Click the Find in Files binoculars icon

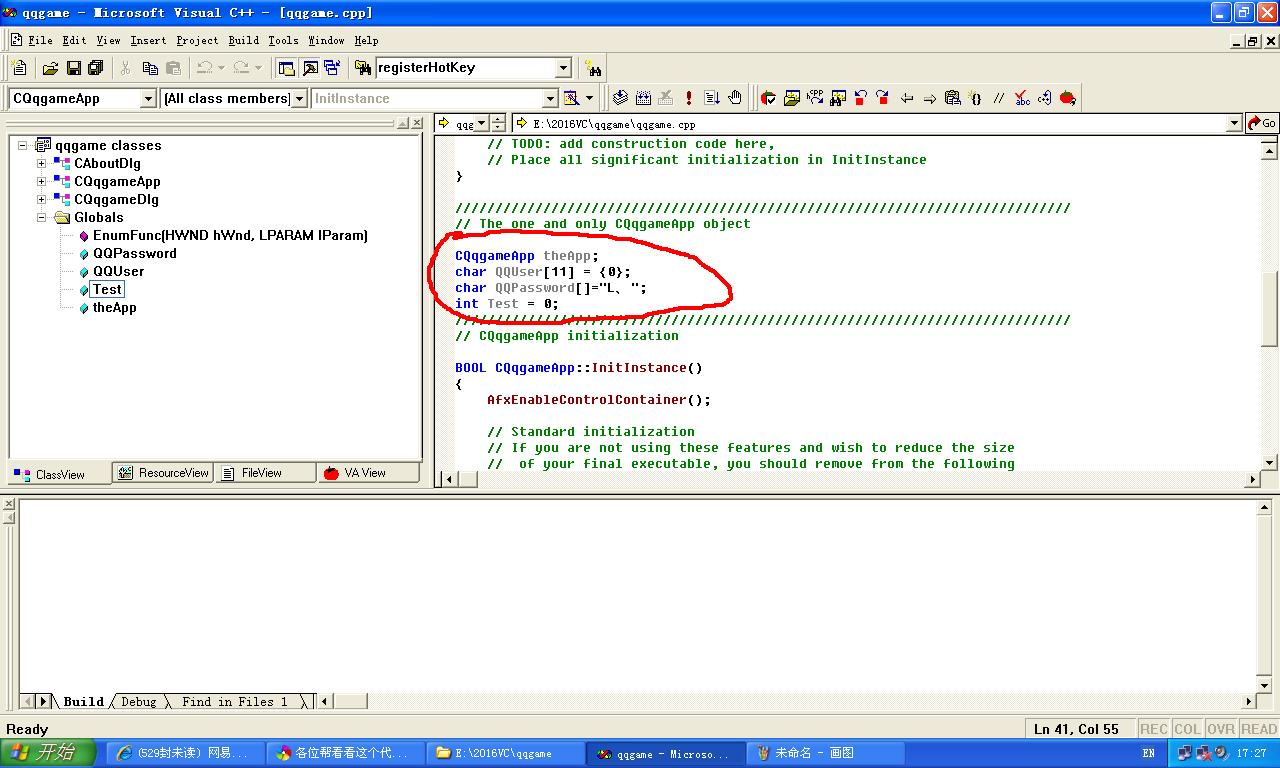click(x=364, y=68)
